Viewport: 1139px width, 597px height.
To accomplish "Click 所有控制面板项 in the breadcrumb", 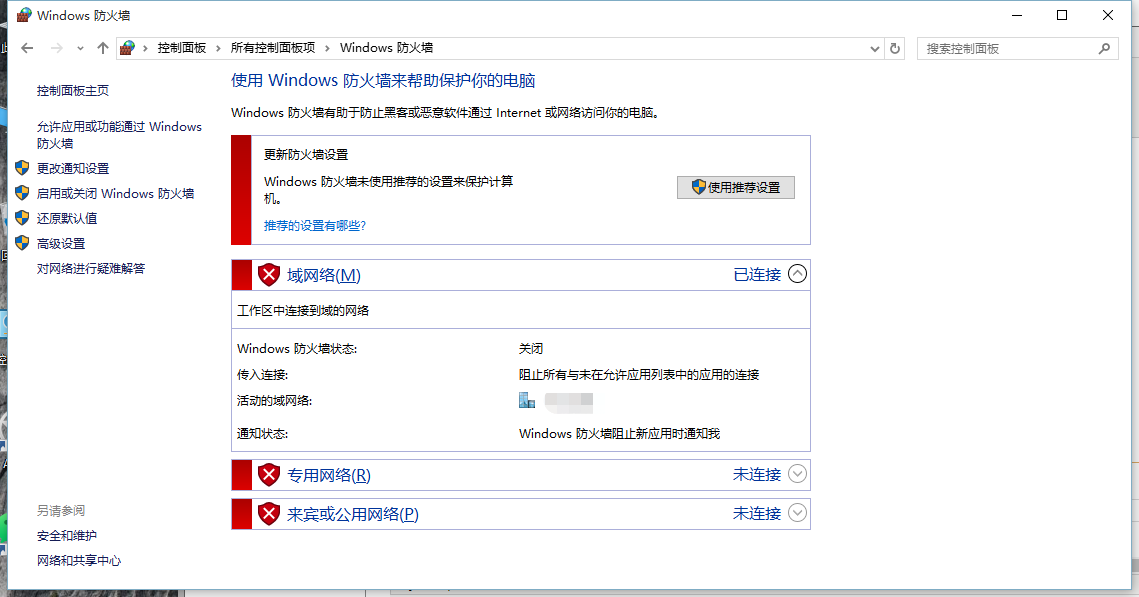I will (x=272, y=48).
